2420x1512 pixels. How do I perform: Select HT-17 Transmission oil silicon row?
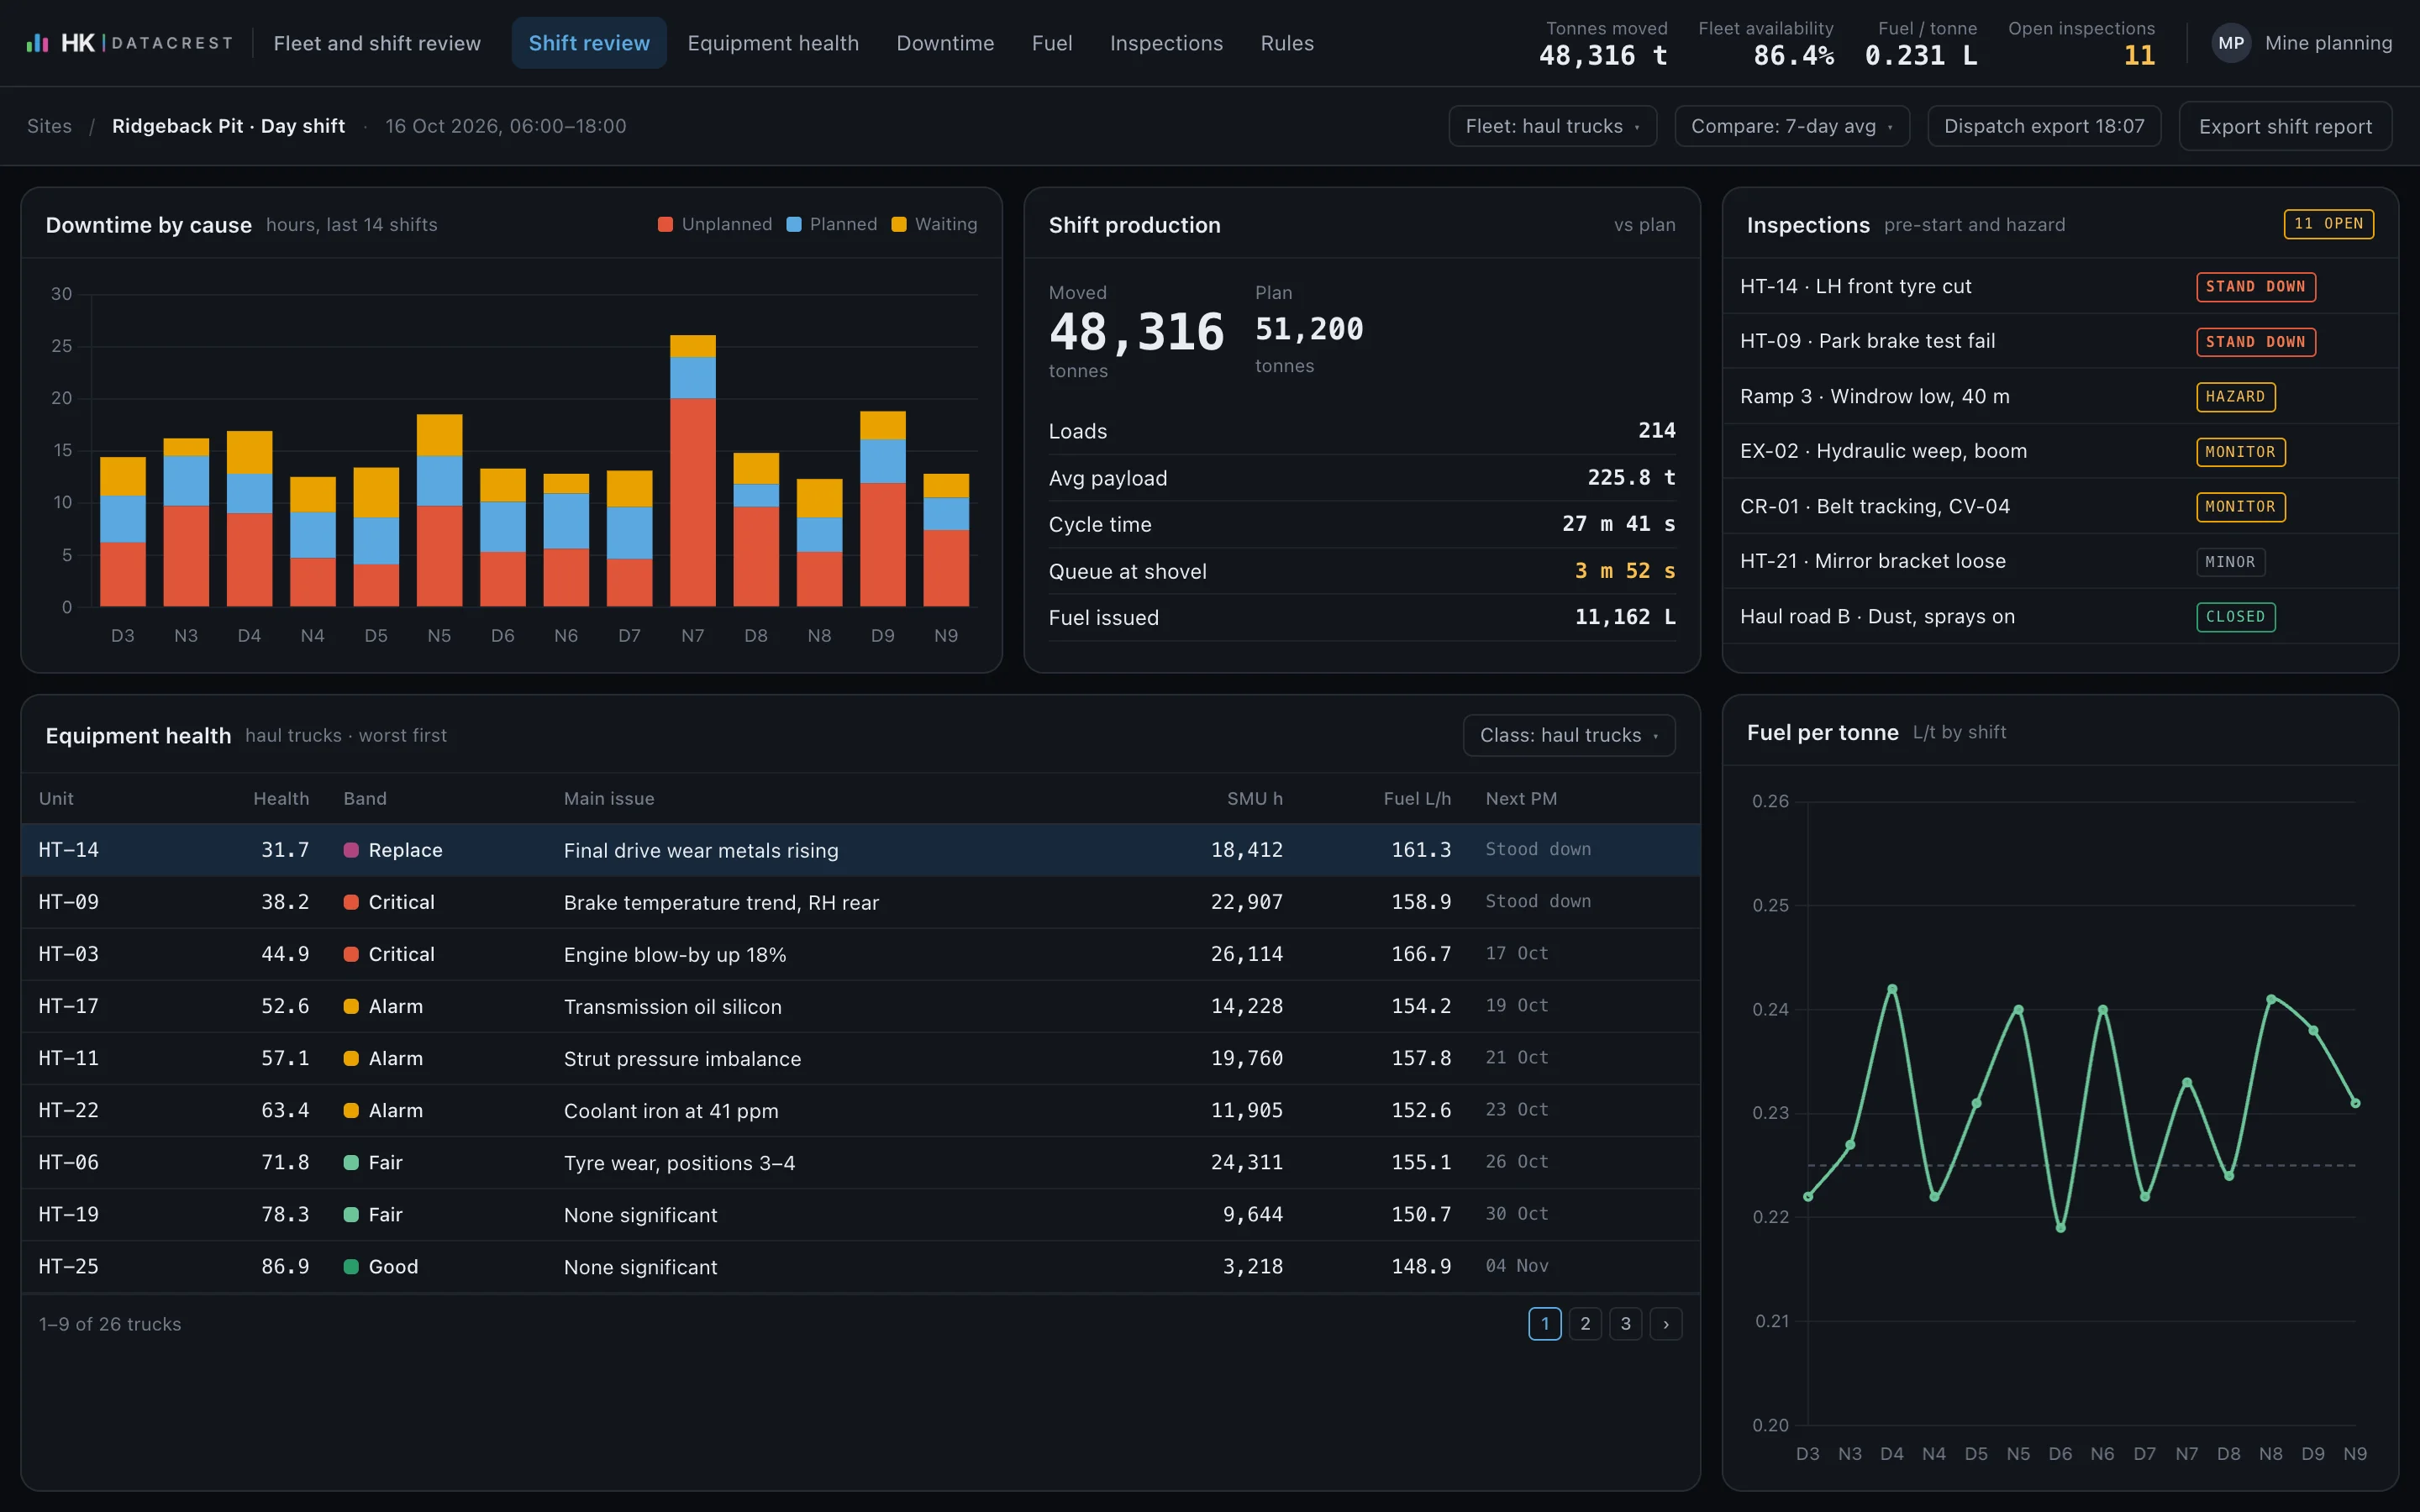(x=860, y=1006)
